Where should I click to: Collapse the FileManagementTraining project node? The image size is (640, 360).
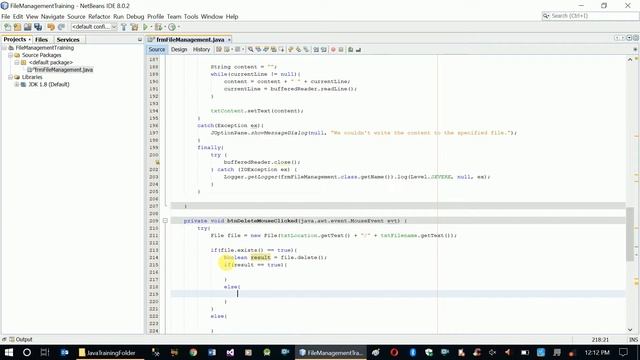coord(4,48)
